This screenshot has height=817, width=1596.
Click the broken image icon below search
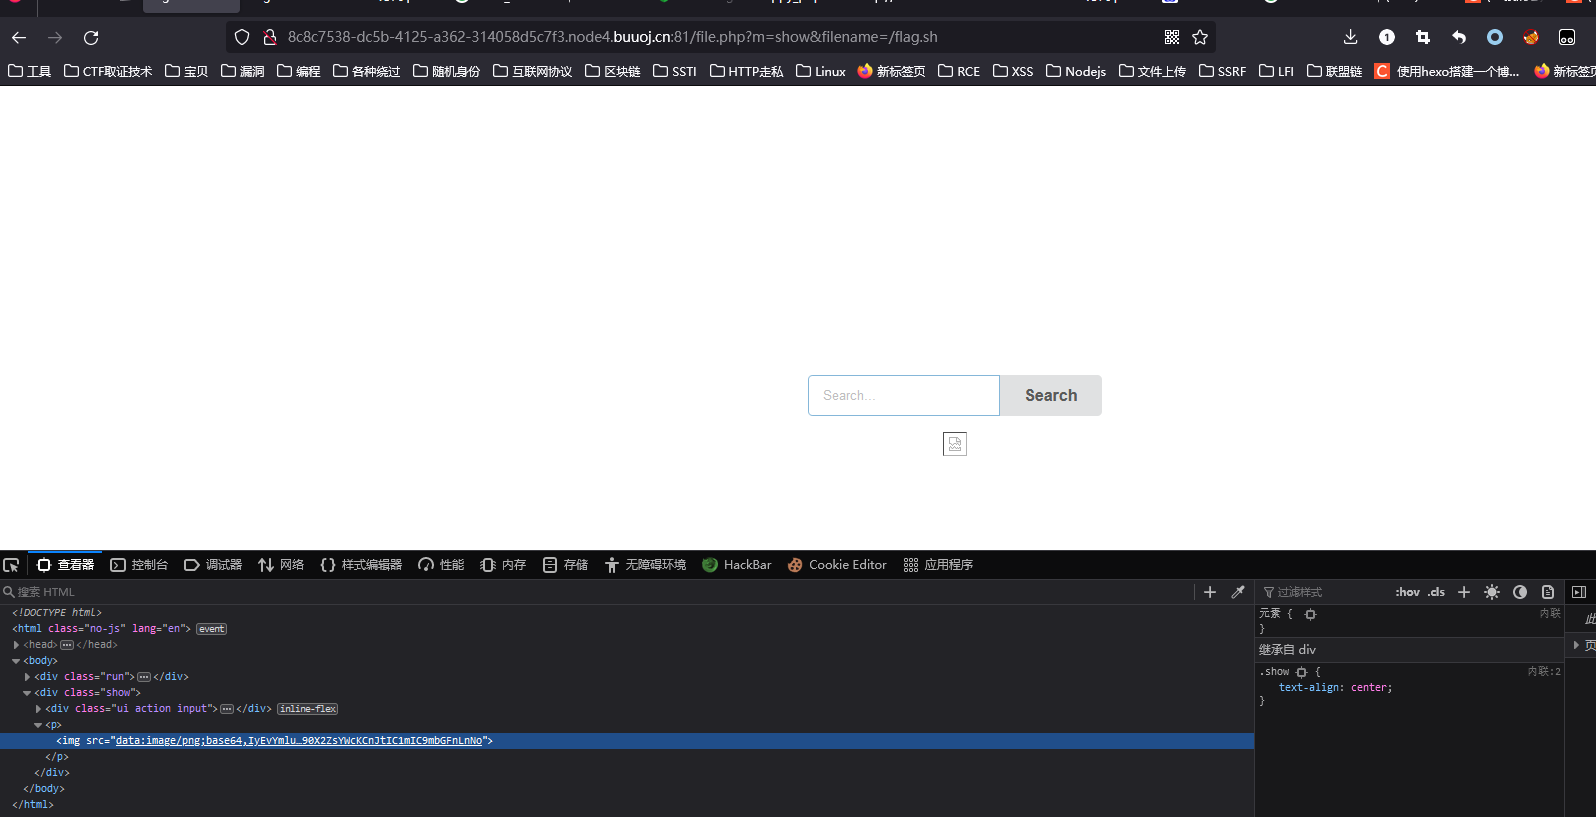tap(954, 444)
